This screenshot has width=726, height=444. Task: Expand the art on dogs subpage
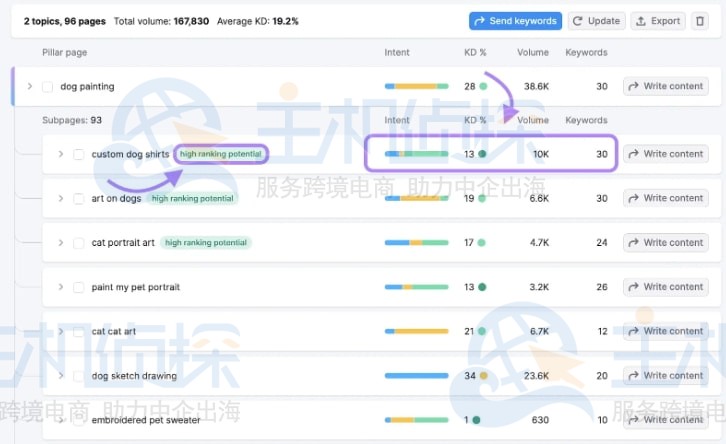(x=61, y=199)
